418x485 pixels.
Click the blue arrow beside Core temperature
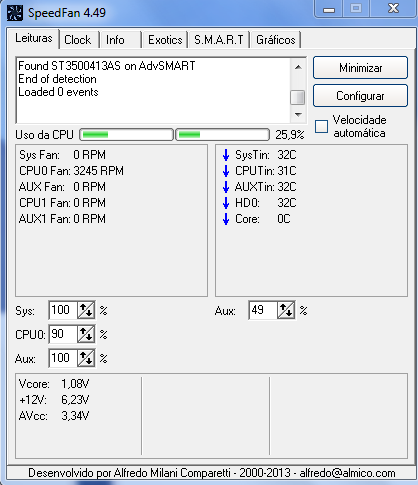tap(226, 219)
